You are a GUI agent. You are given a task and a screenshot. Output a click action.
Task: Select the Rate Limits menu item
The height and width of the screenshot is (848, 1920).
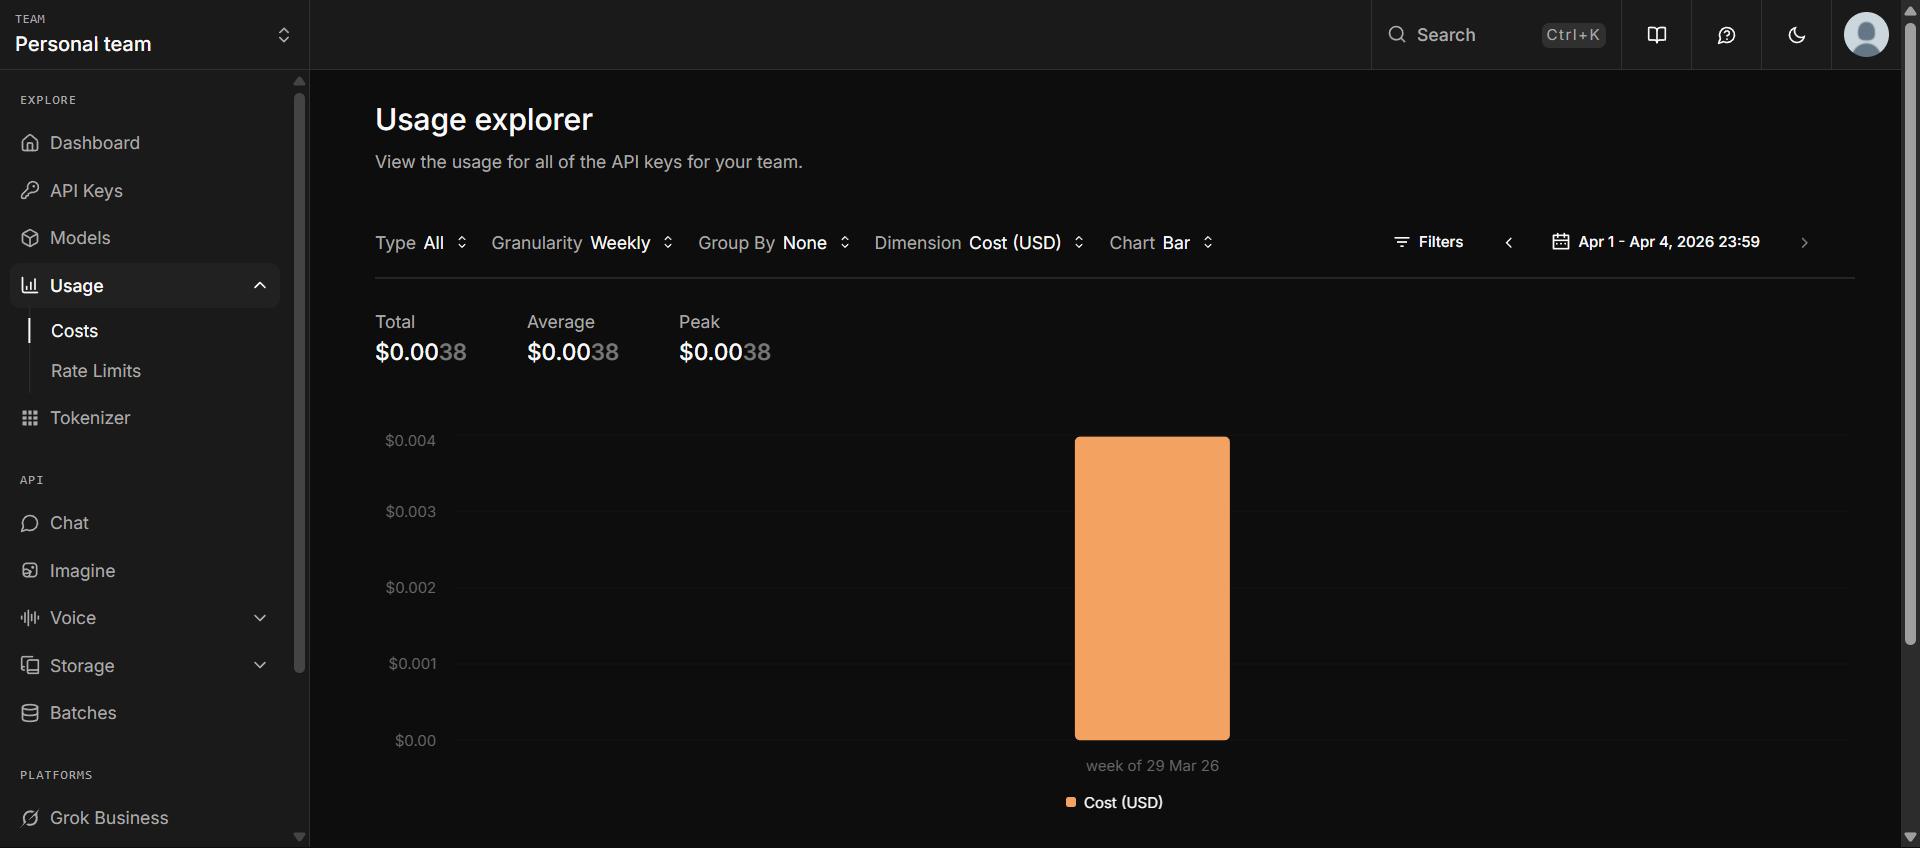coord(96,371)
